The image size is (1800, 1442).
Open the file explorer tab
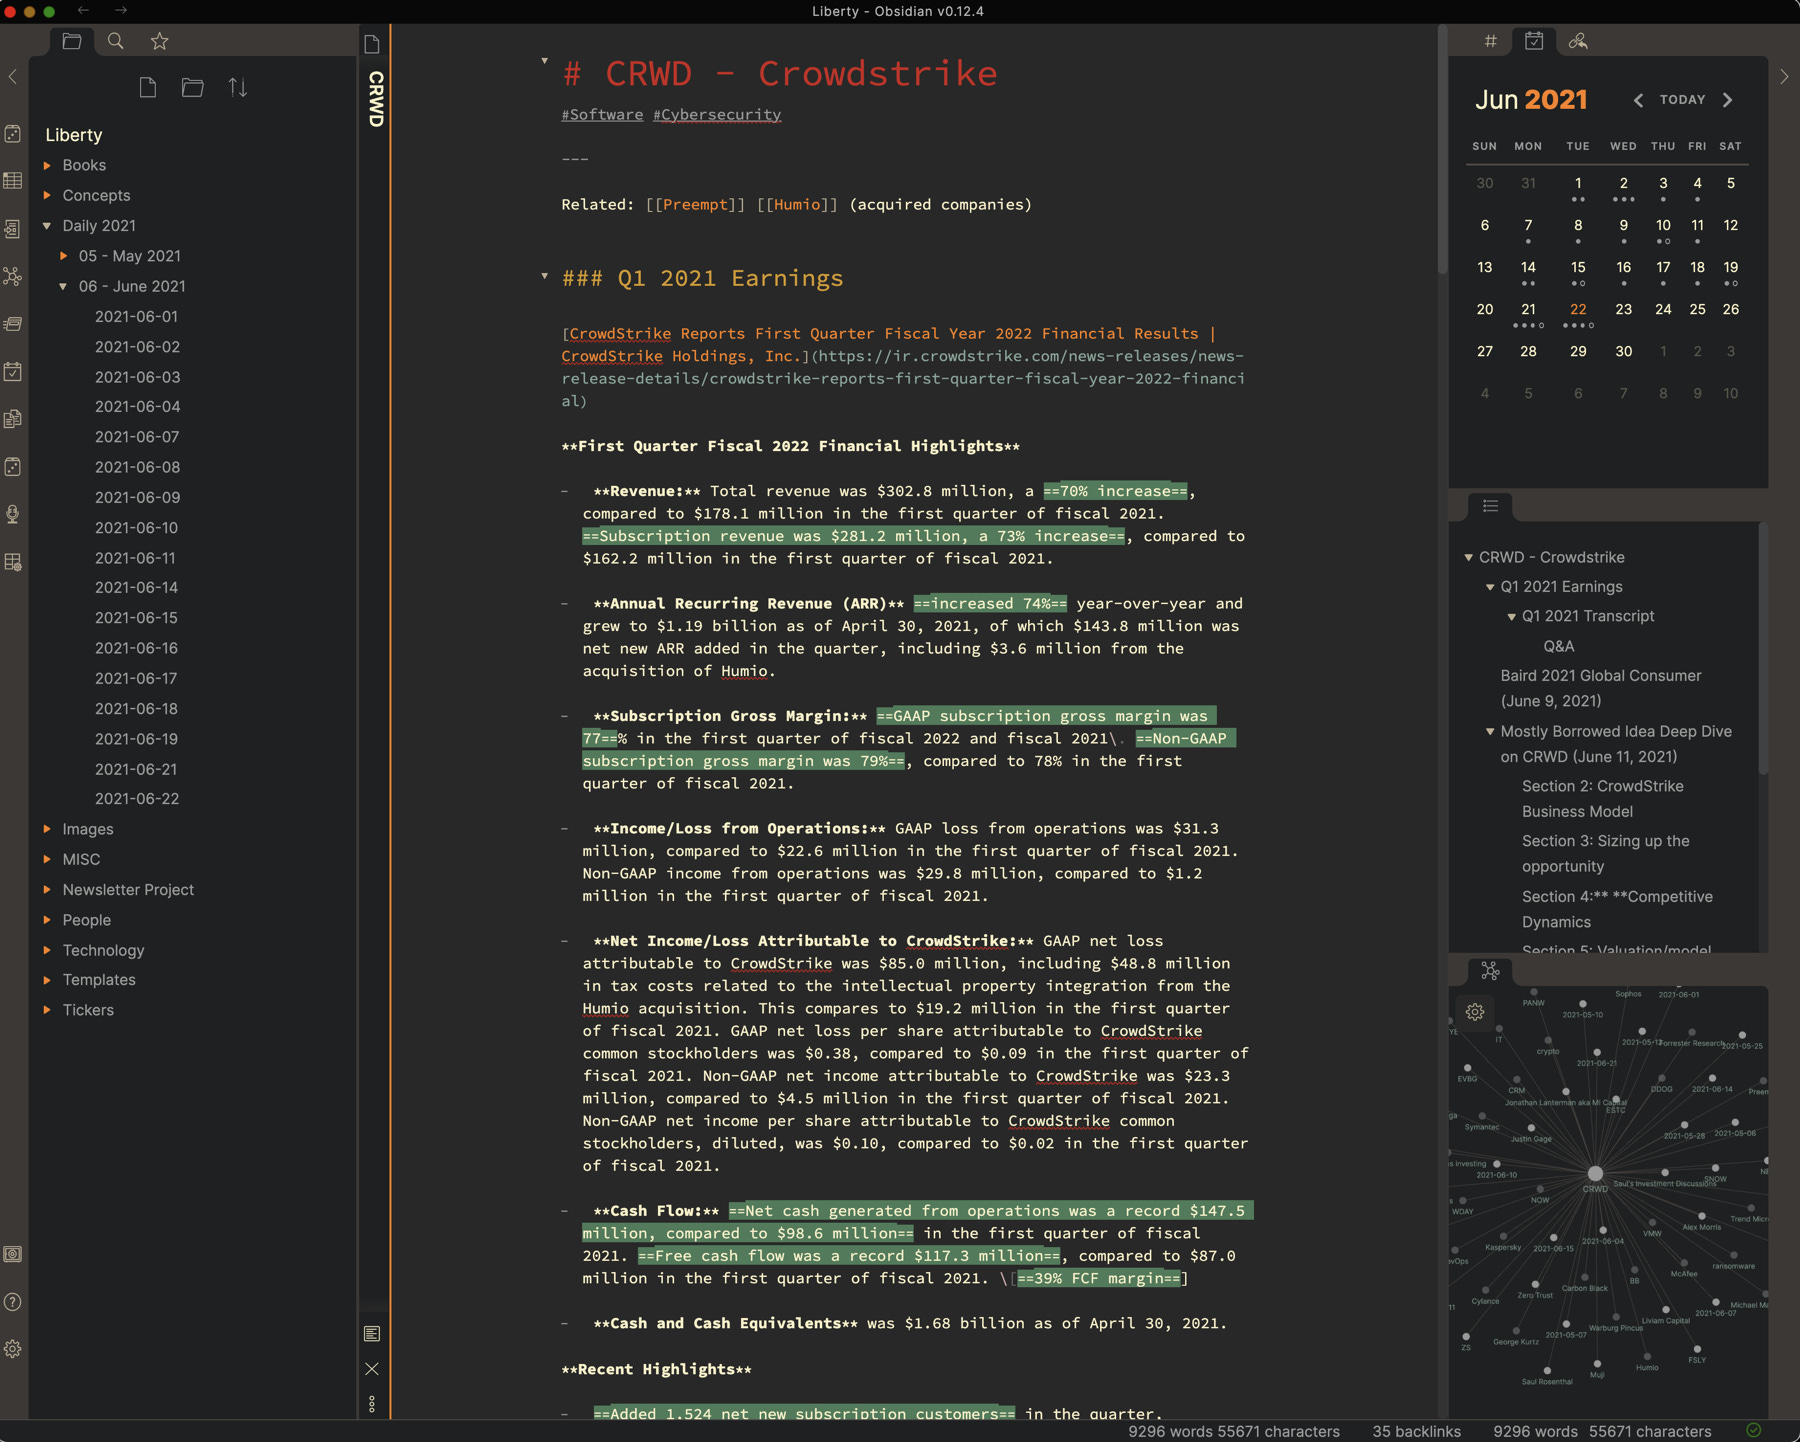click(x=72, y=41)
